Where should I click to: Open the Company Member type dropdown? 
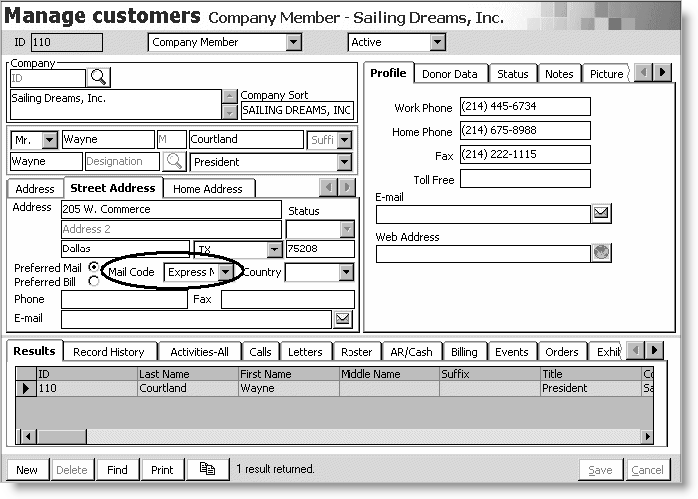click(293, 42)
